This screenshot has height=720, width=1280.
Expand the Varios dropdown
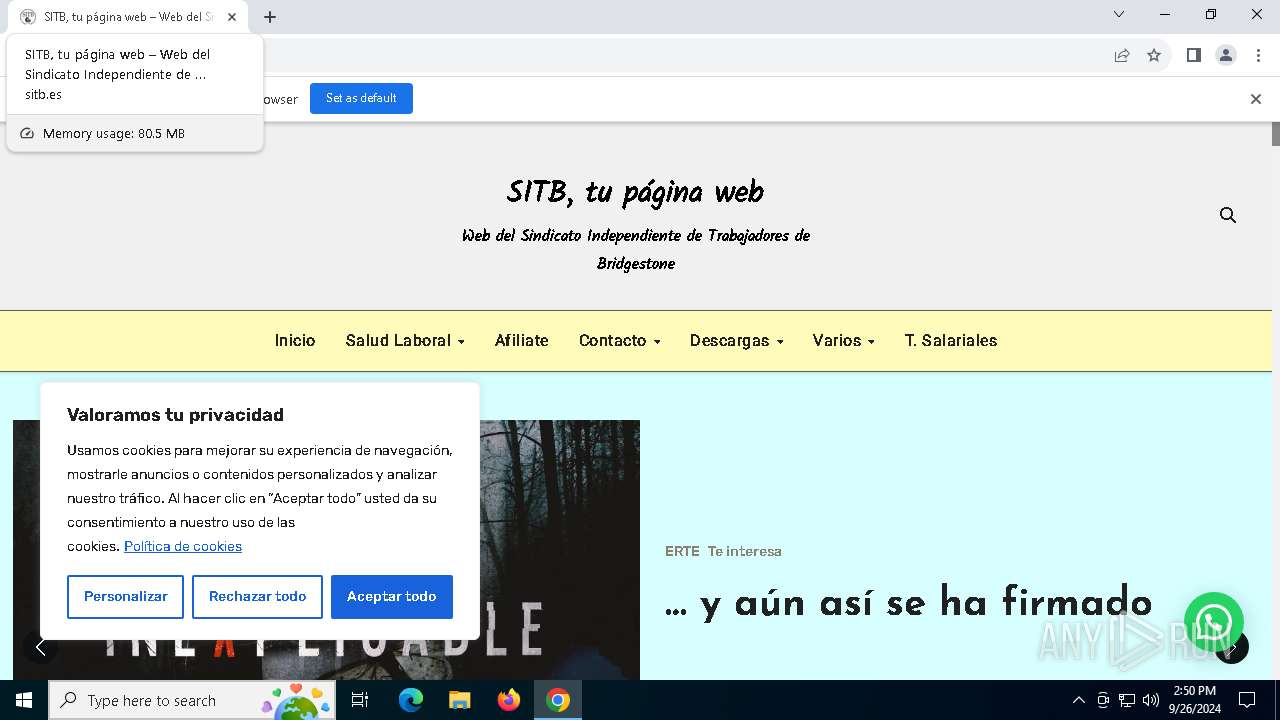coord(844,341)
